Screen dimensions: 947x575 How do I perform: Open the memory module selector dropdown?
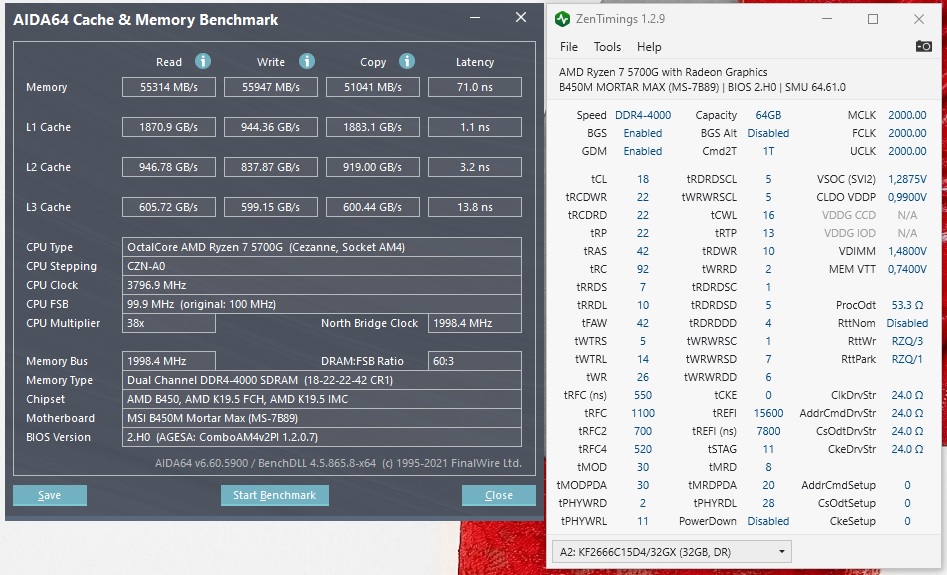tap(672, 552)
